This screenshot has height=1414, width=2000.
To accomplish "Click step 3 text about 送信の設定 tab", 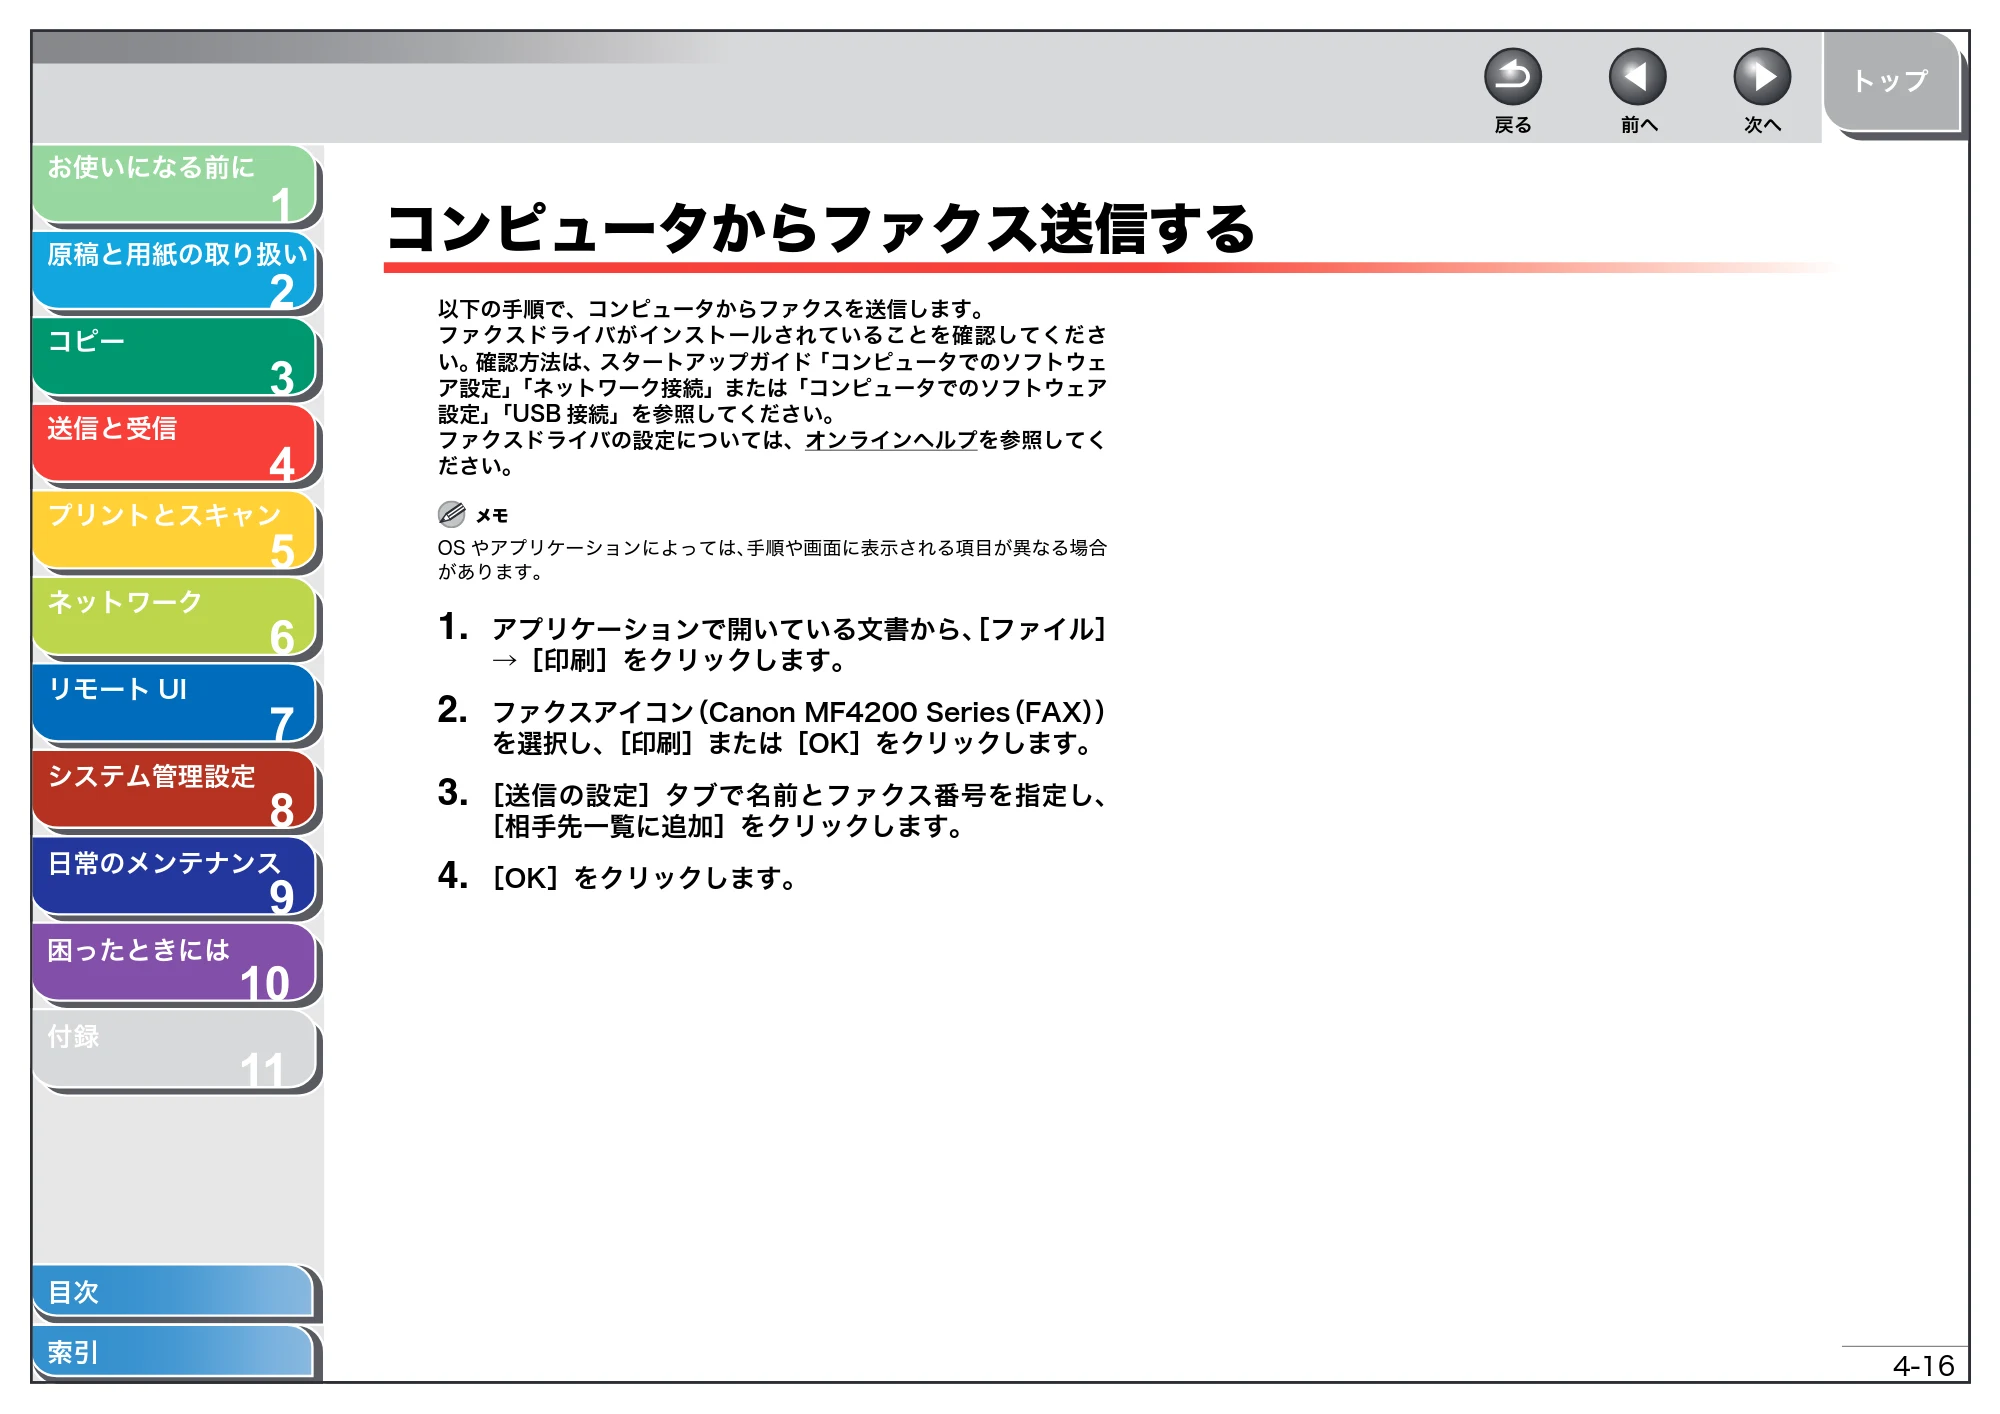I will coord(798,810).
